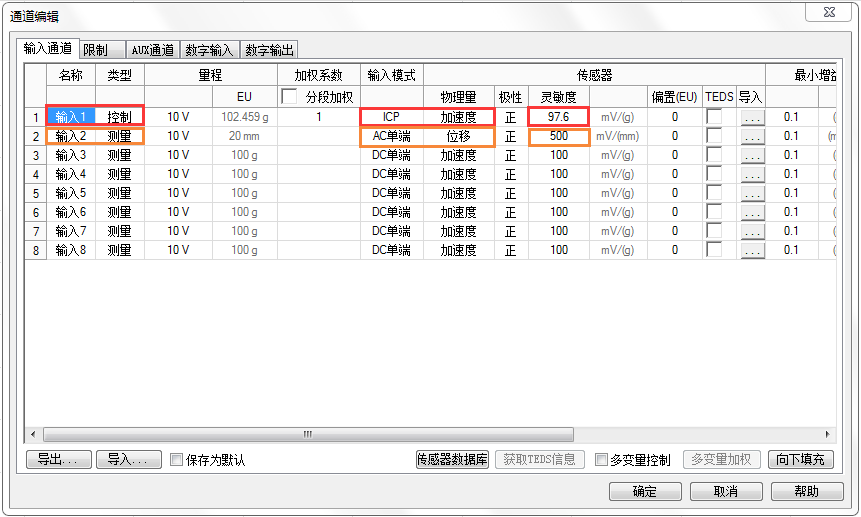Click the horizontal scrollbar thumb
Viewport: 861px width, 517px height.
pos(308,435)
